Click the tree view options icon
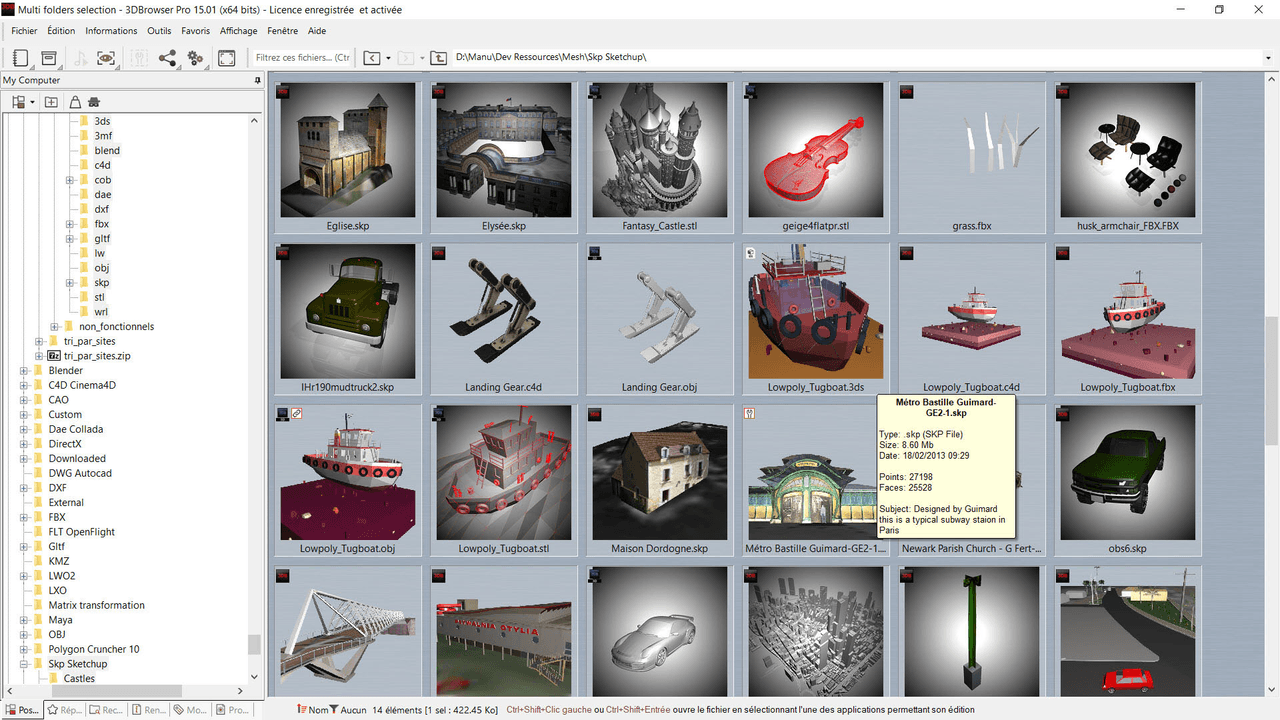 pos(18,102)
